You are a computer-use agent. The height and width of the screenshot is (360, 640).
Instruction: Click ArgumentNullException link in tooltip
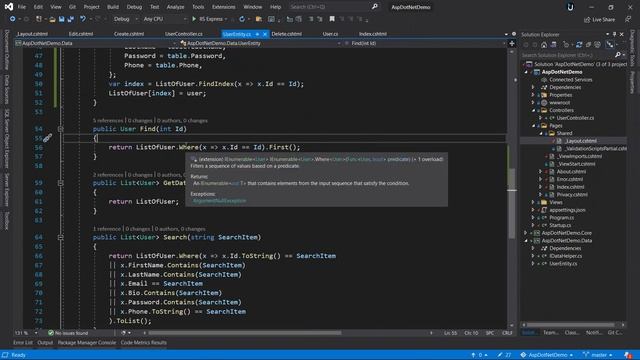pyautogui.click(x=220, y=201)
